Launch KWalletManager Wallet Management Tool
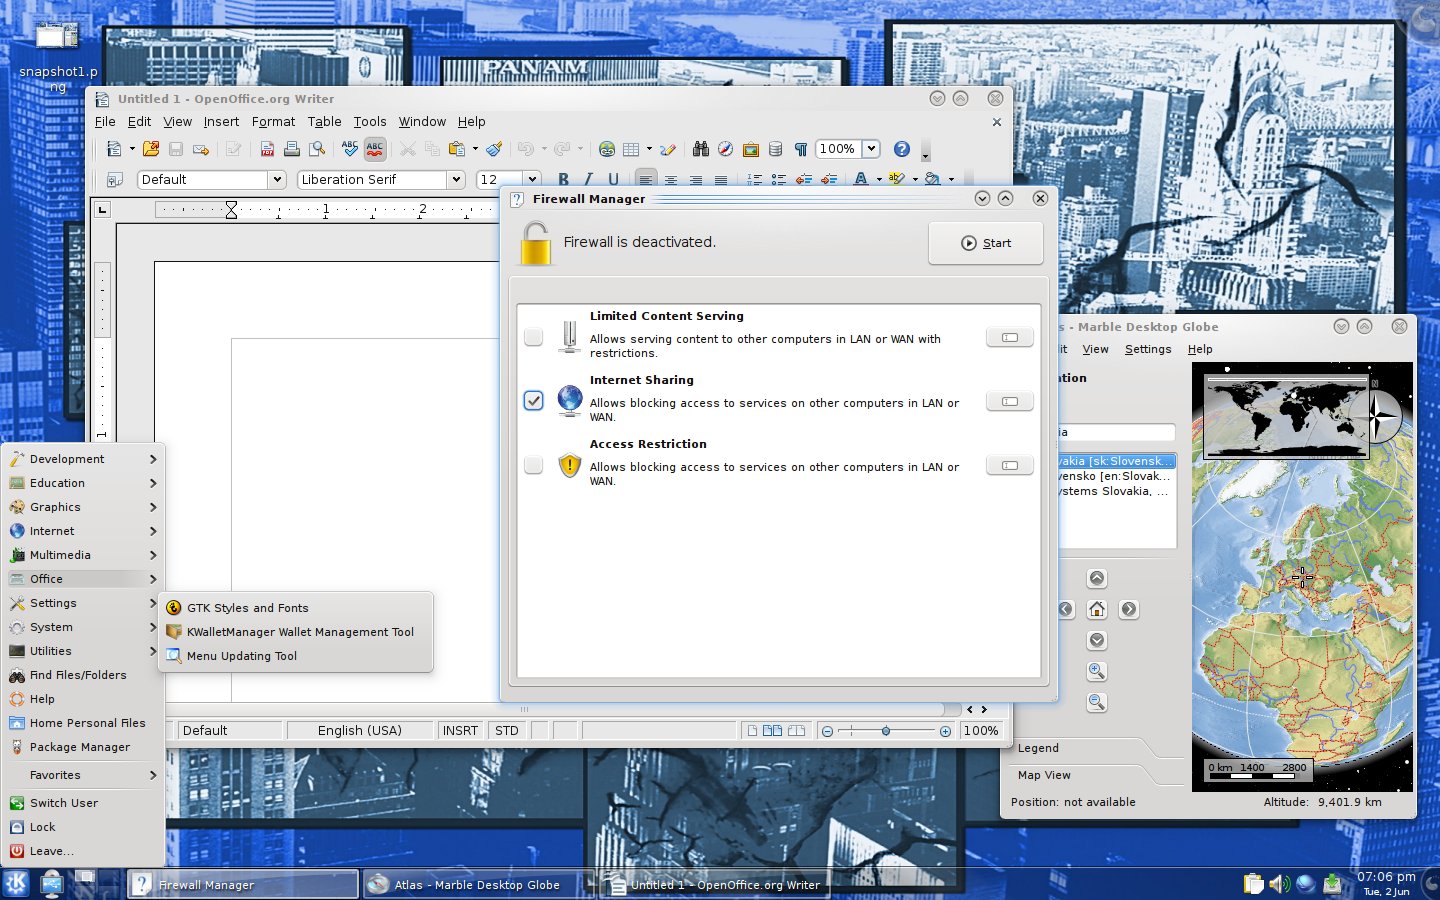Image resolution: width=1440 pixels, height=900 pixels. point(296,632)
